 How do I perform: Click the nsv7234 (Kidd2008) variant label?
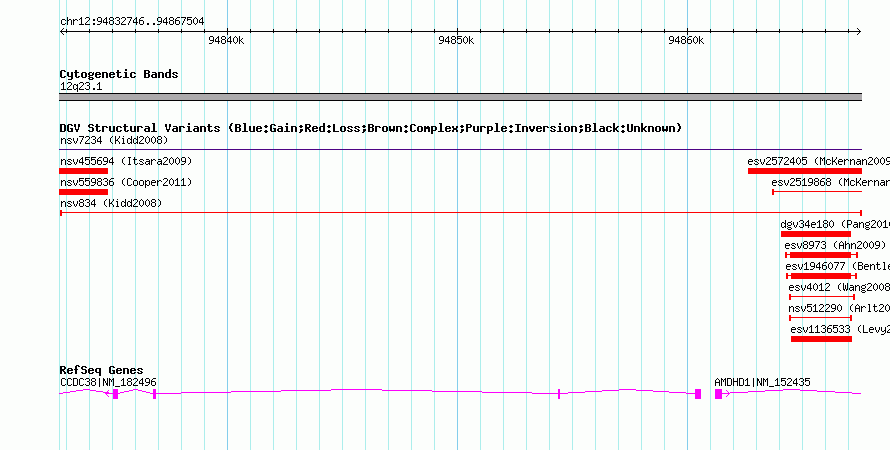tap(114, 140)
